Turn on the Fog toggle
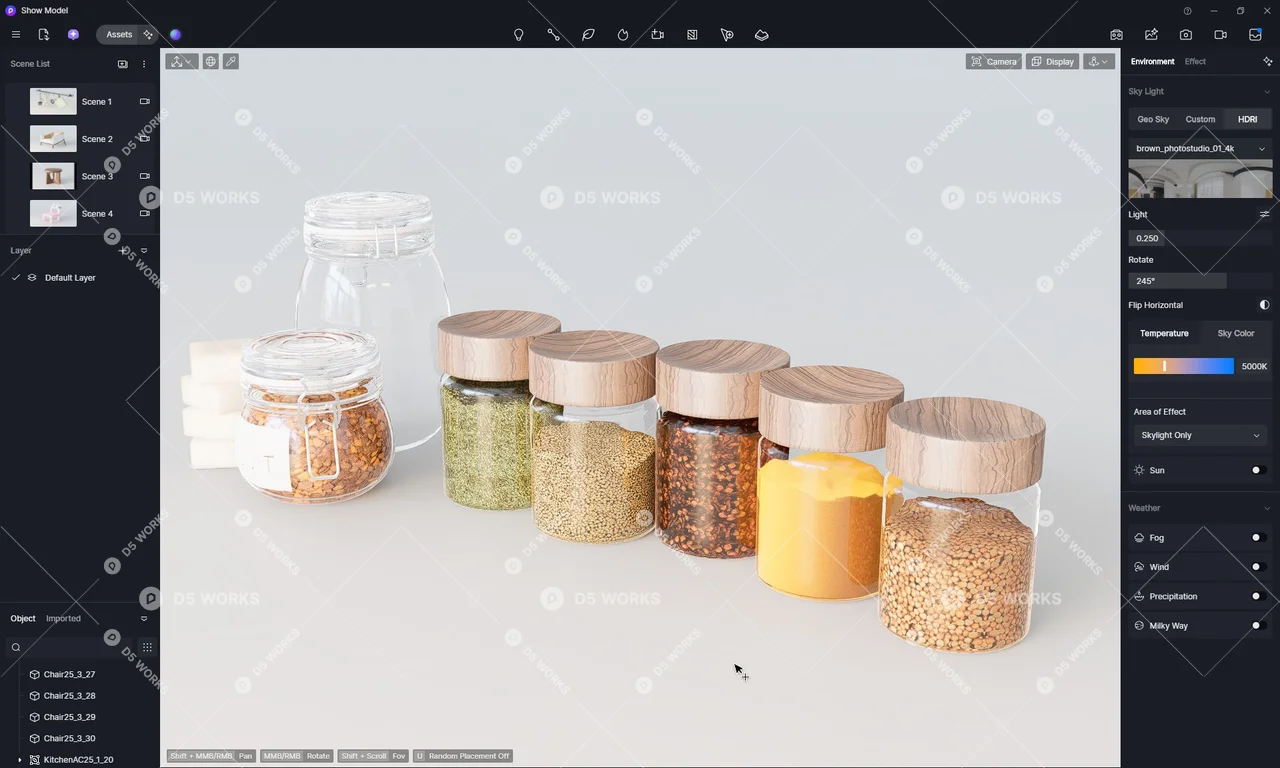Image resolution: width=1280 pixels, height=768 pixels. tap(1258, 538)
